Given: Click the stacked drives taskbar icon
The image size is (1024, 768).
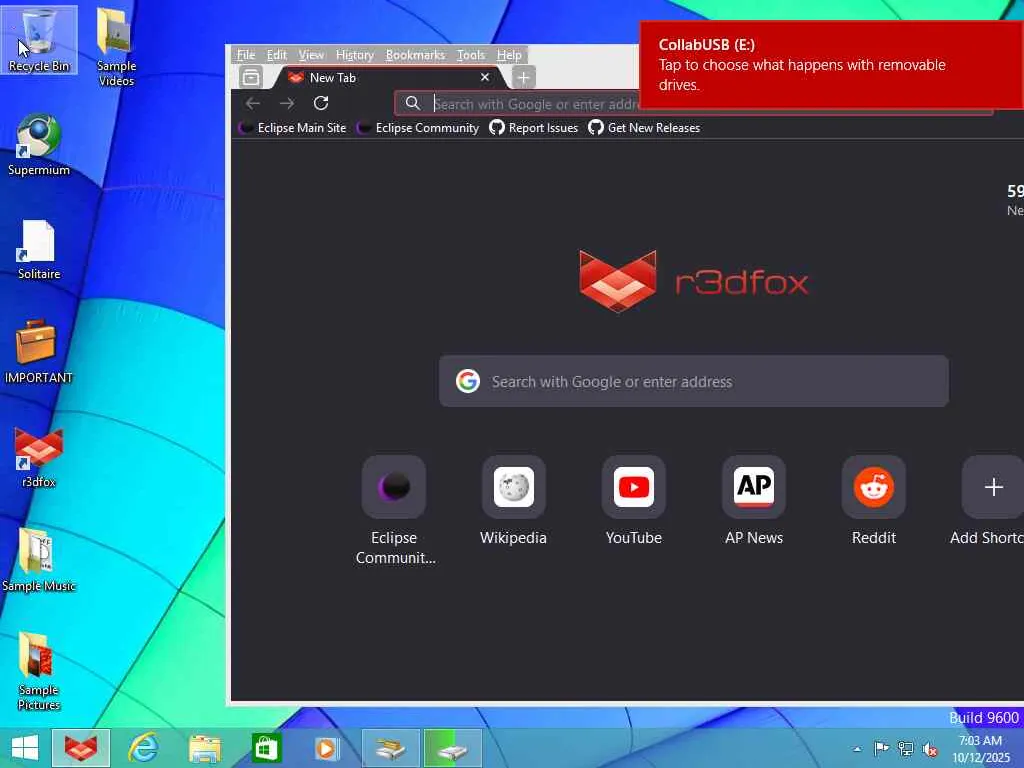Looking at the screenshot, I should (391, 748).
